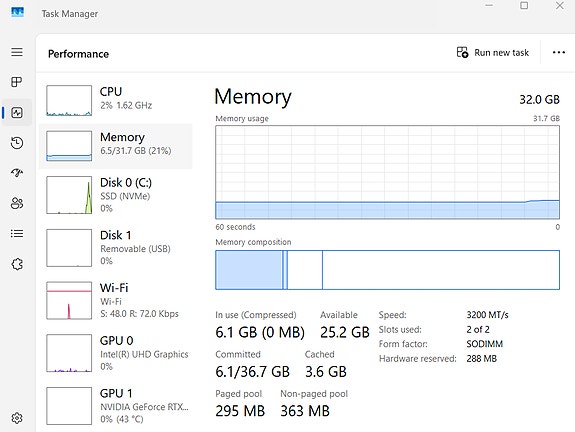This screenshot has height=432, width=575.
Task: Open the hamburger navigation menu
Action: (x=17, y=52)
